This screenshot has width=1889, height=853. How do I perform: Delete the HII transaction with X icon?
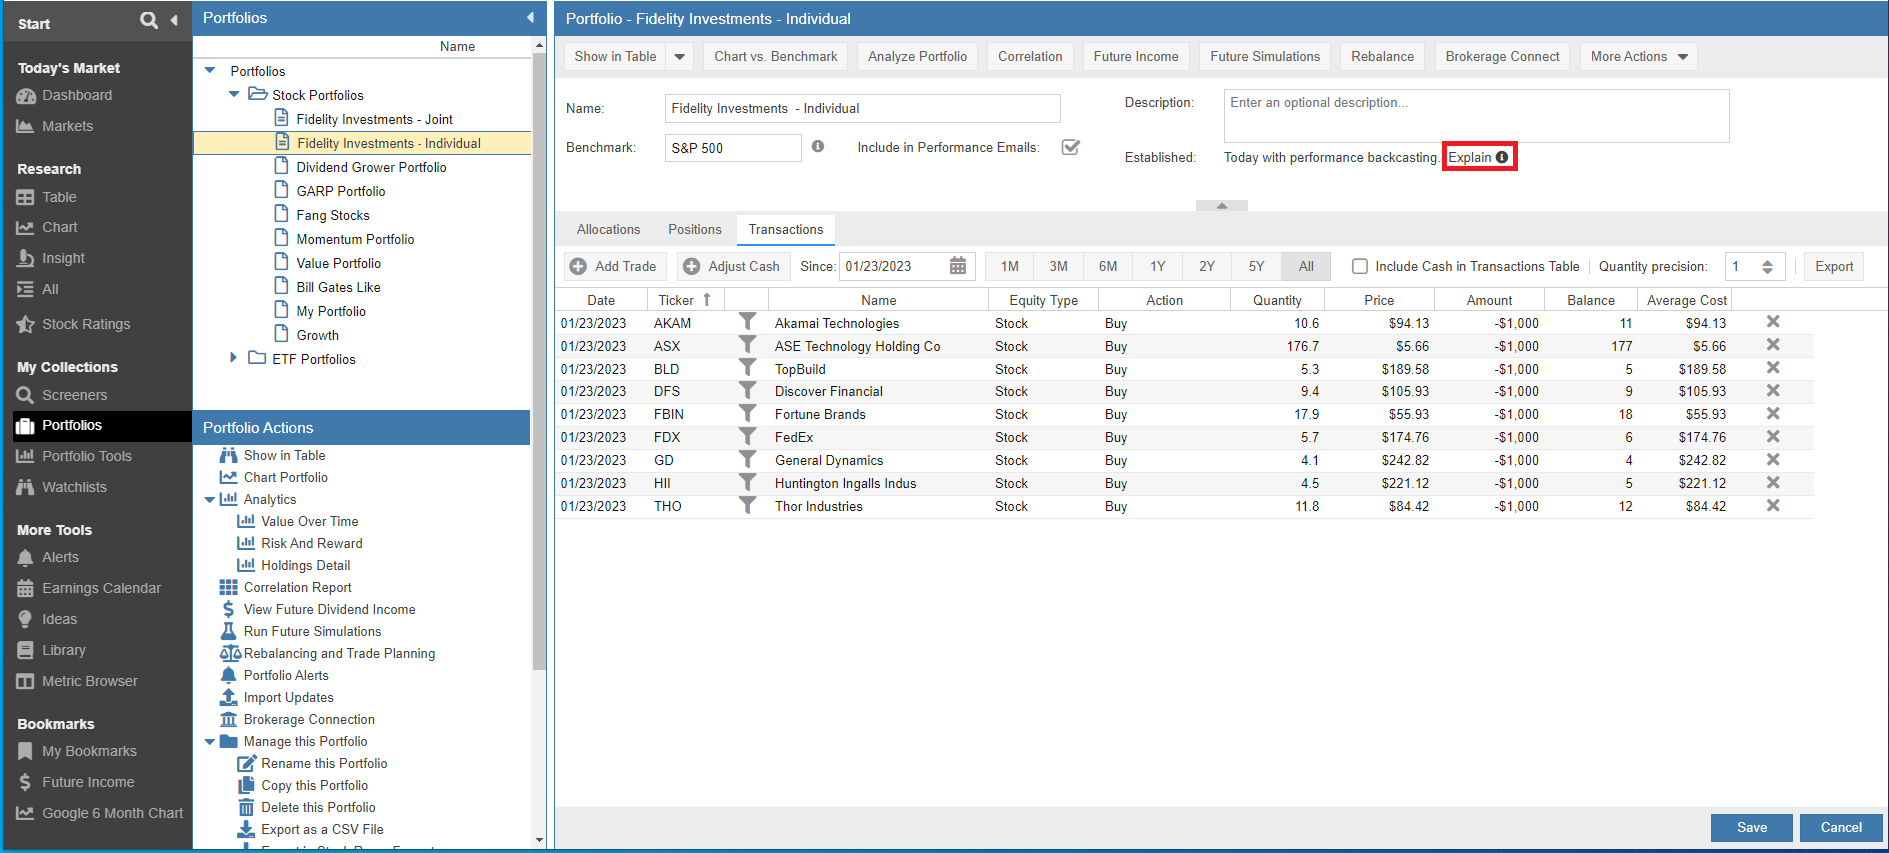point(1773,483)
